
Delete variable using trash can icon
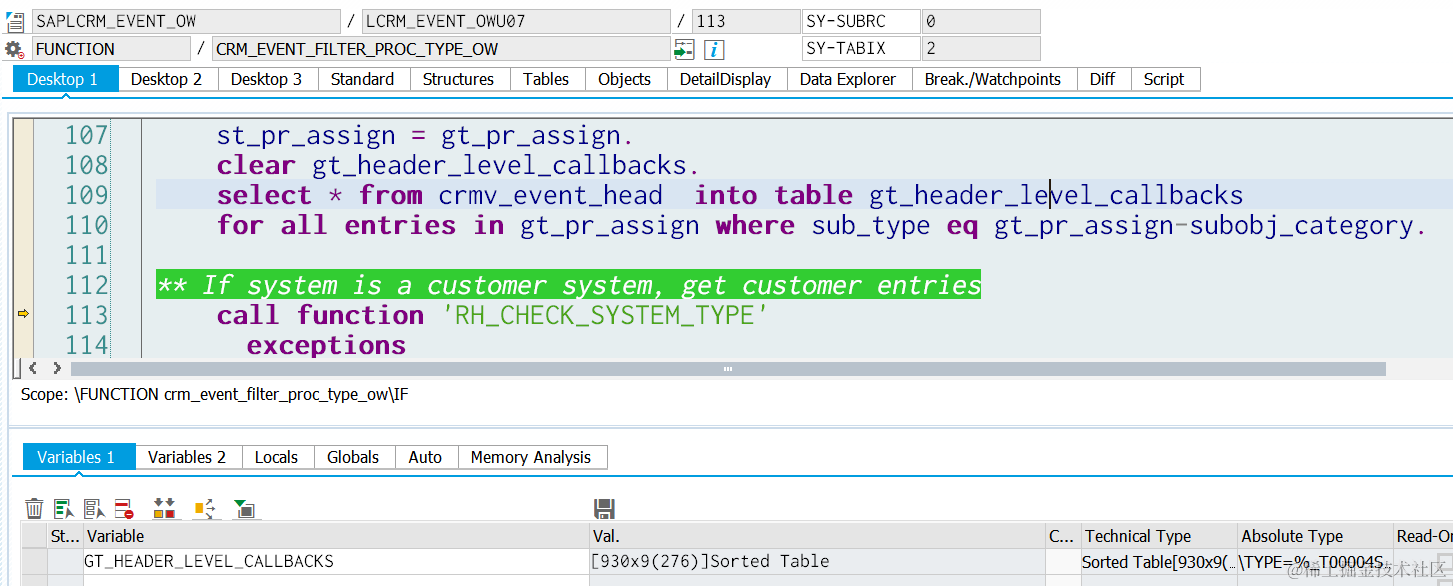click(x=34, y=509)
